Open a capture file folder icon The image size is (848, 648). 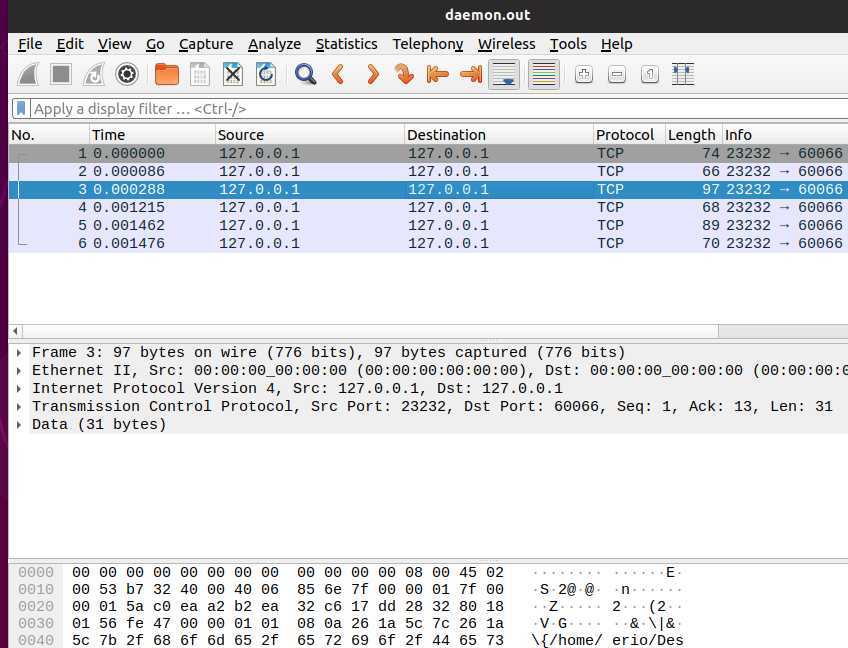click(x=167, y=74)
